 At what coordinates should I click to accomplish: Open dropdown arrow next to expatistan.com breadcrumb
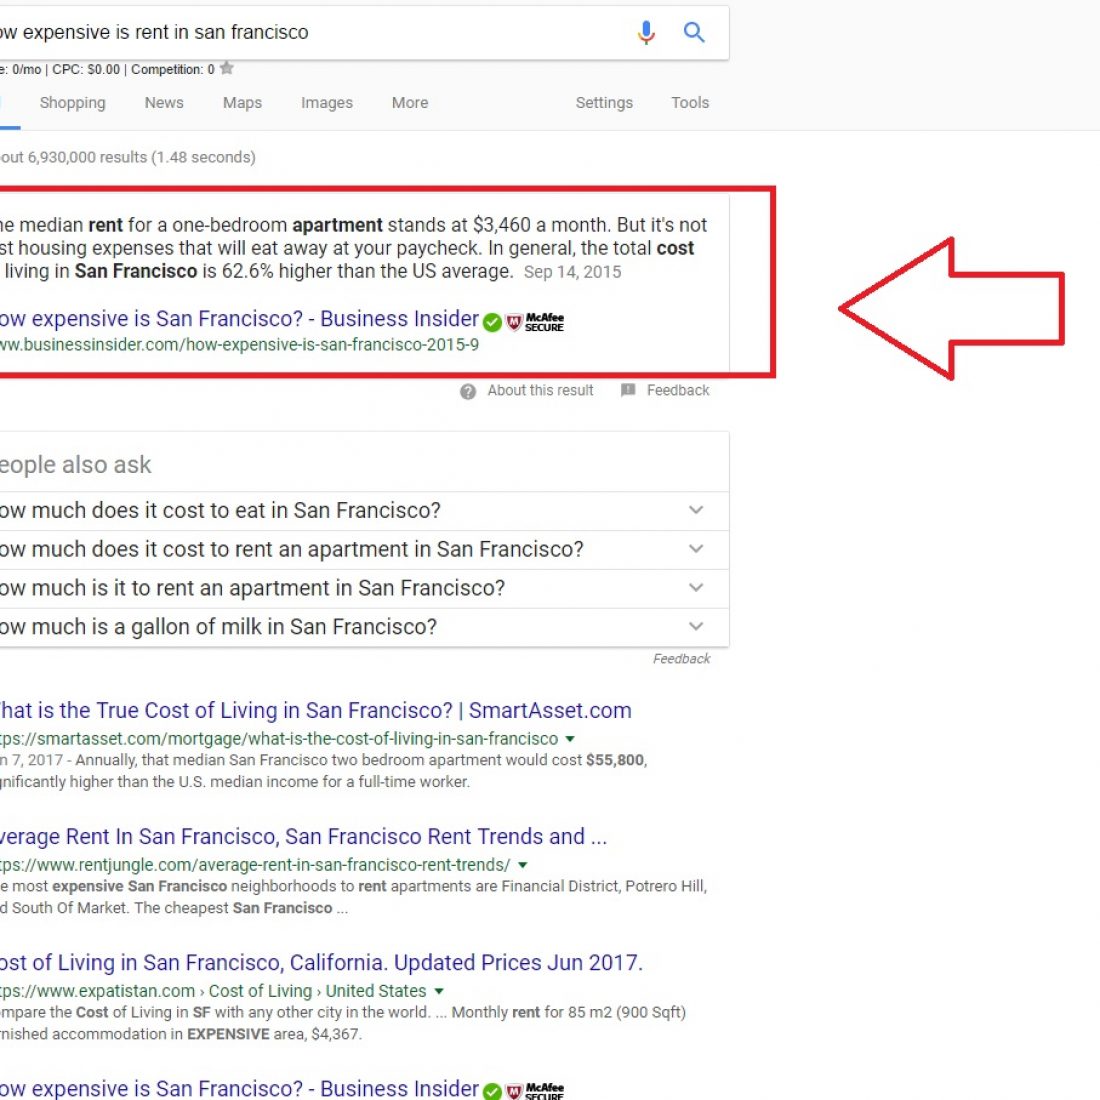point(439,991)
